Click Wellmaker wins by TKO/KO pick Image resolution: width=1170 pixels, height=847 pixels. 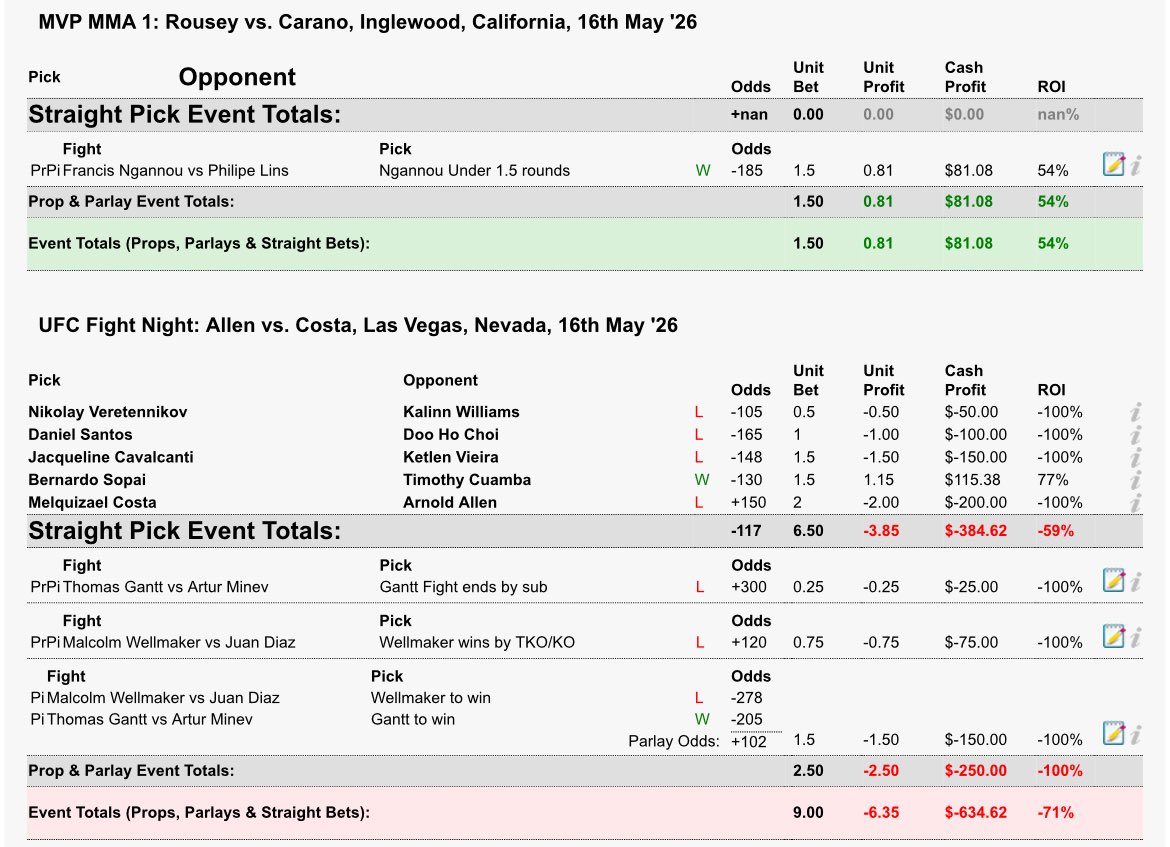coord(477,642)
